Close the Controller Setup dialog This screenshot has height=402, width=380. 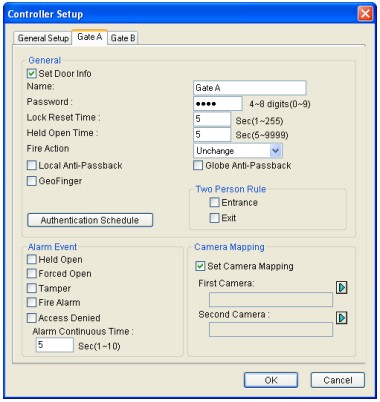click(365, 14)
